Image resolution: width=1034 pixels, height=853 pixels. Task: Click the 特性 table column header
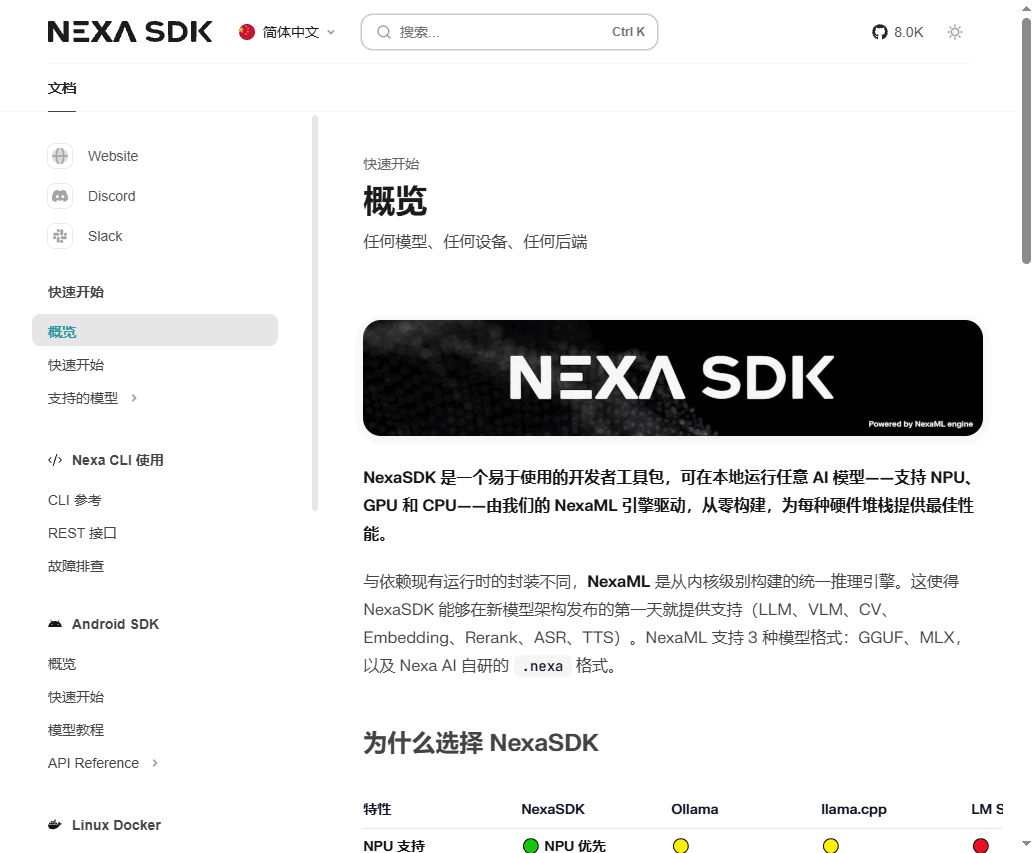tap(377, 809)
